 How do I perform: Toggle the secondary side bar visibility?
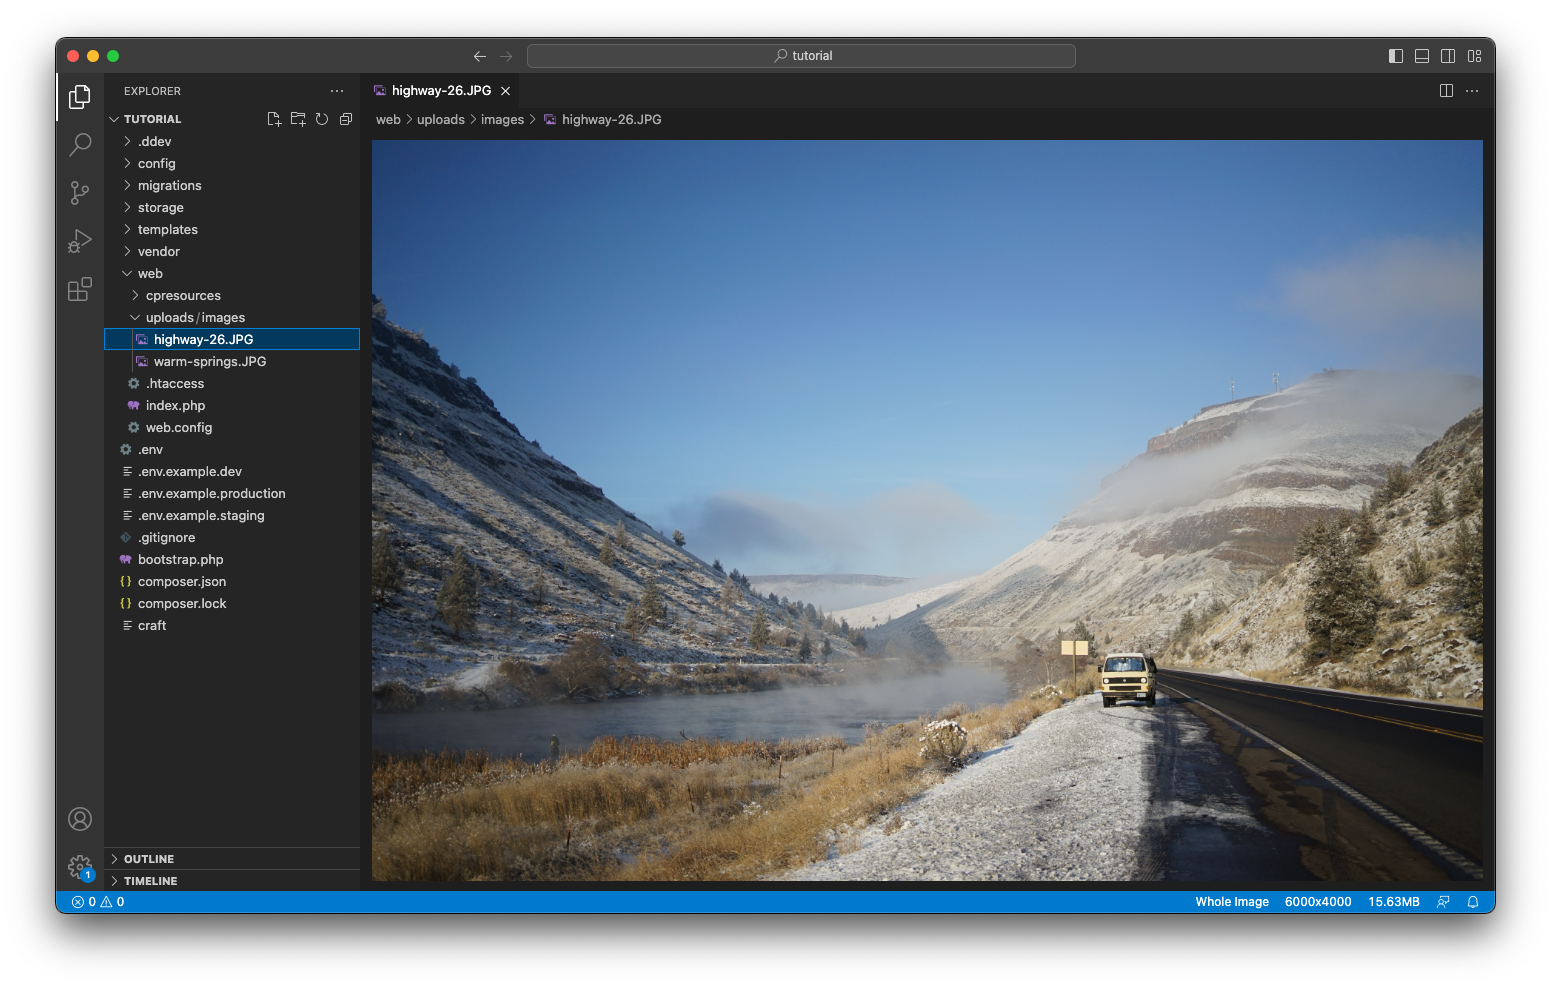click(x=1448, y=56)
